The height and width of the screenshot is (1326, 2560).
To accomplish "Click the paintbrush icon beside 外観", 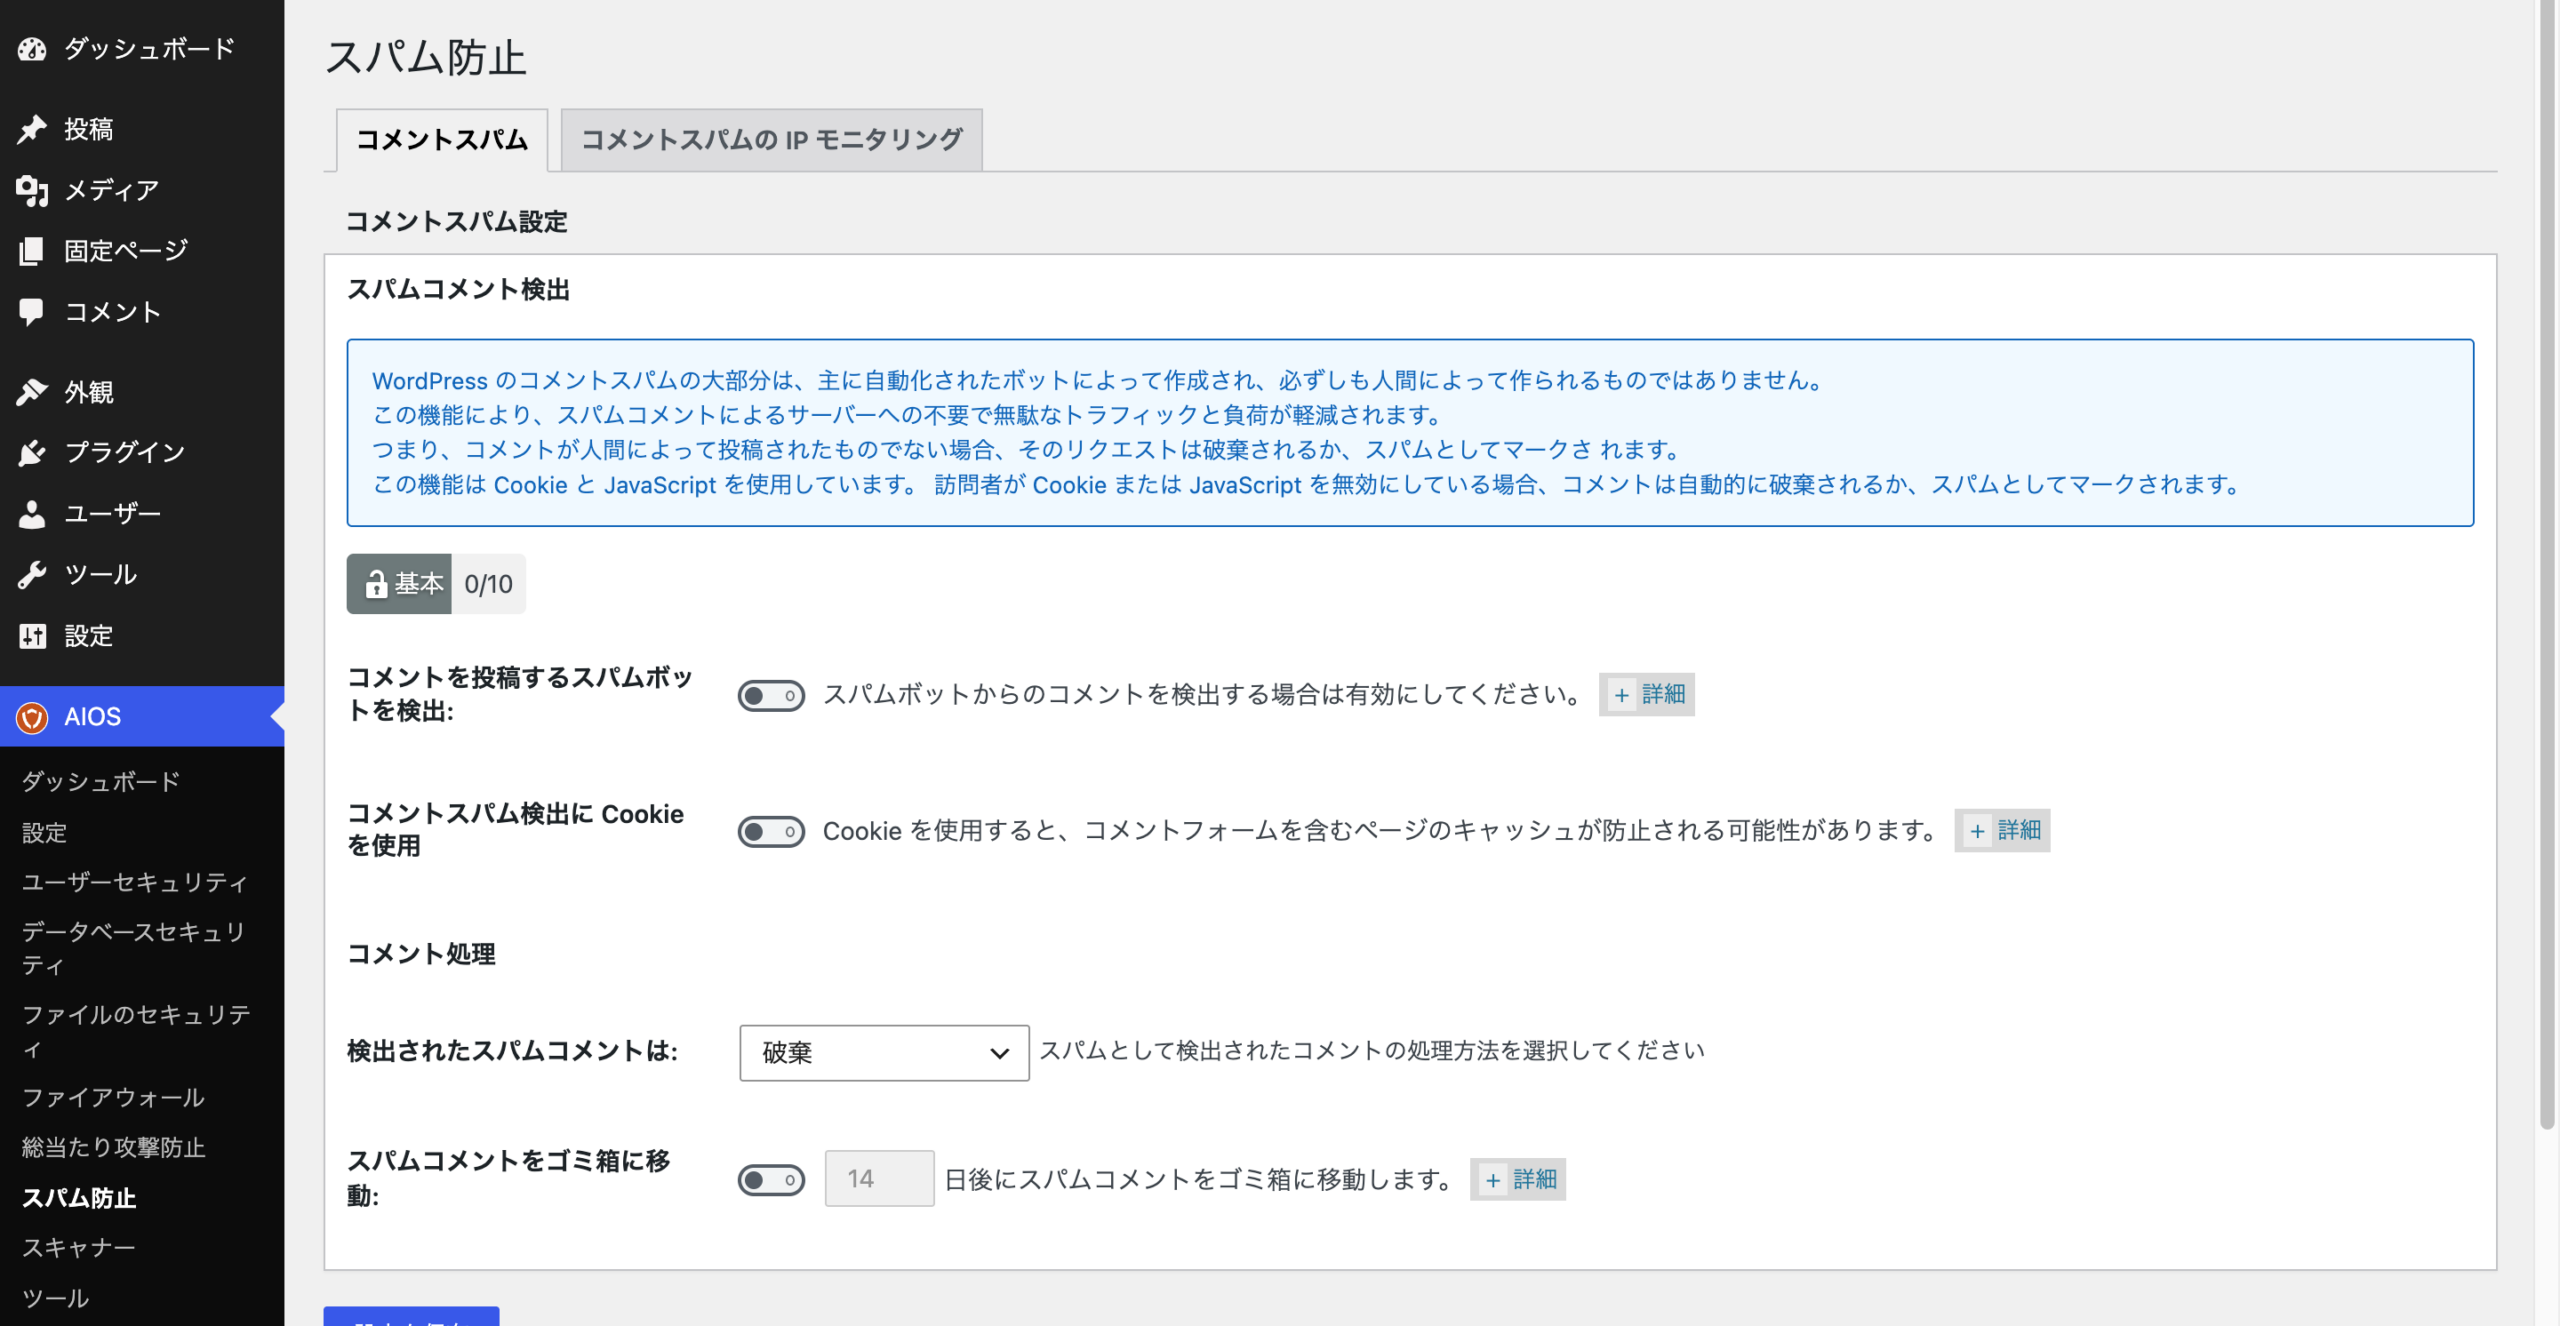I will 32,392.
